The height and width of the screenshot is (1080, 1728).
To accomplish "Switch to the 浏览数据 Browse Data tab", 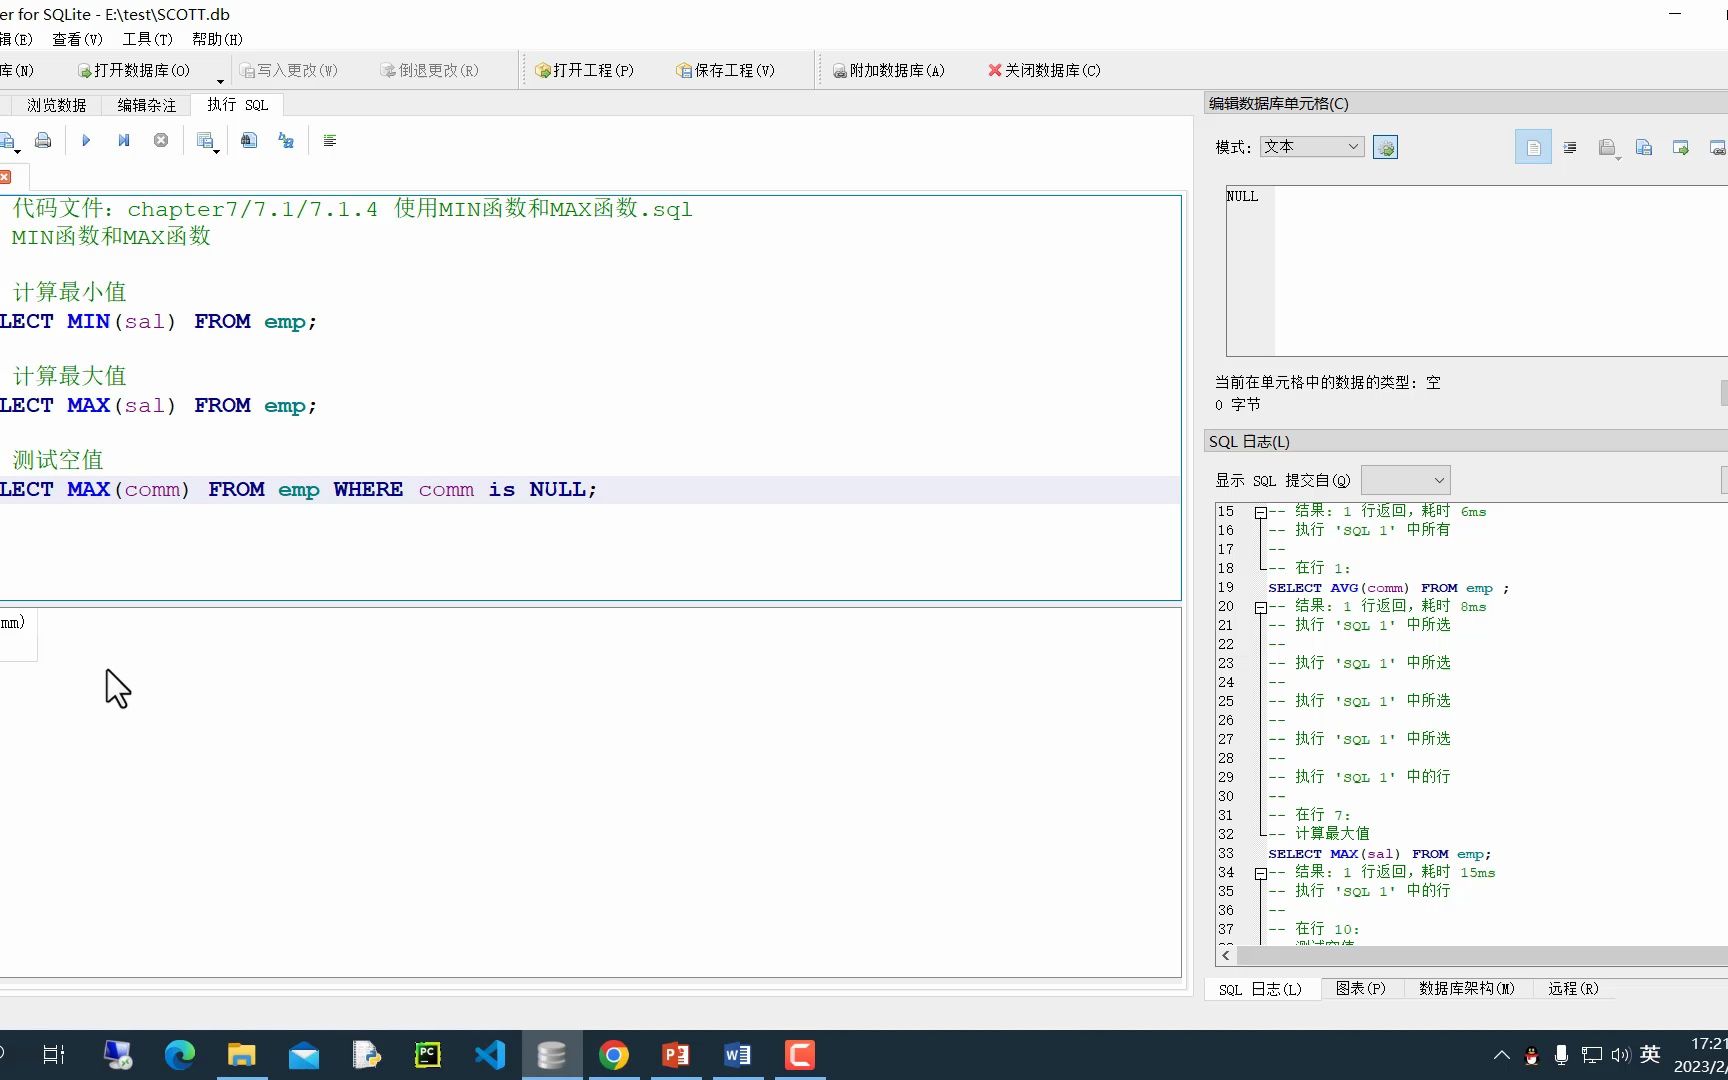I will click(56, 105).
